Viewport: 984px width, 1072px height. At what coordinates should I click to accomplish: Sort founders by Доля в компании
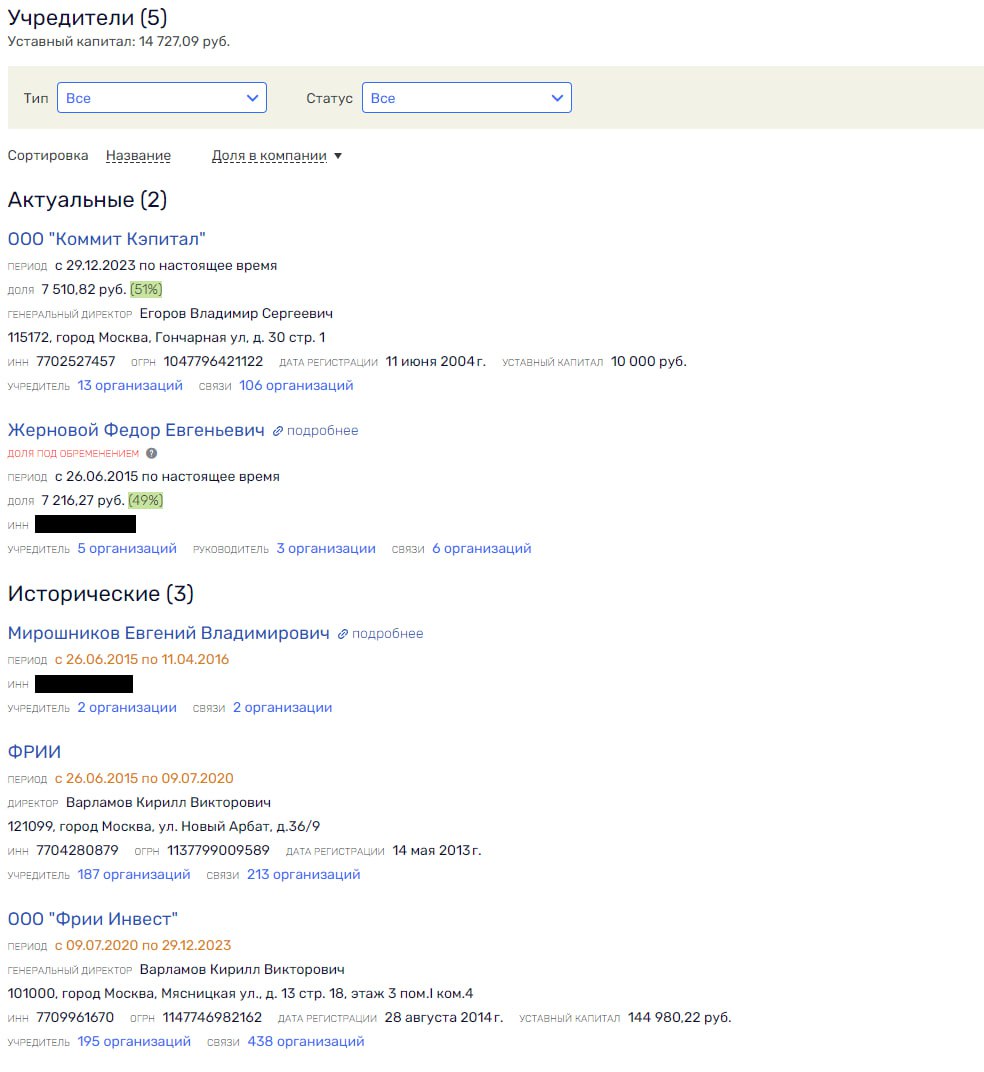click(269, 156)
